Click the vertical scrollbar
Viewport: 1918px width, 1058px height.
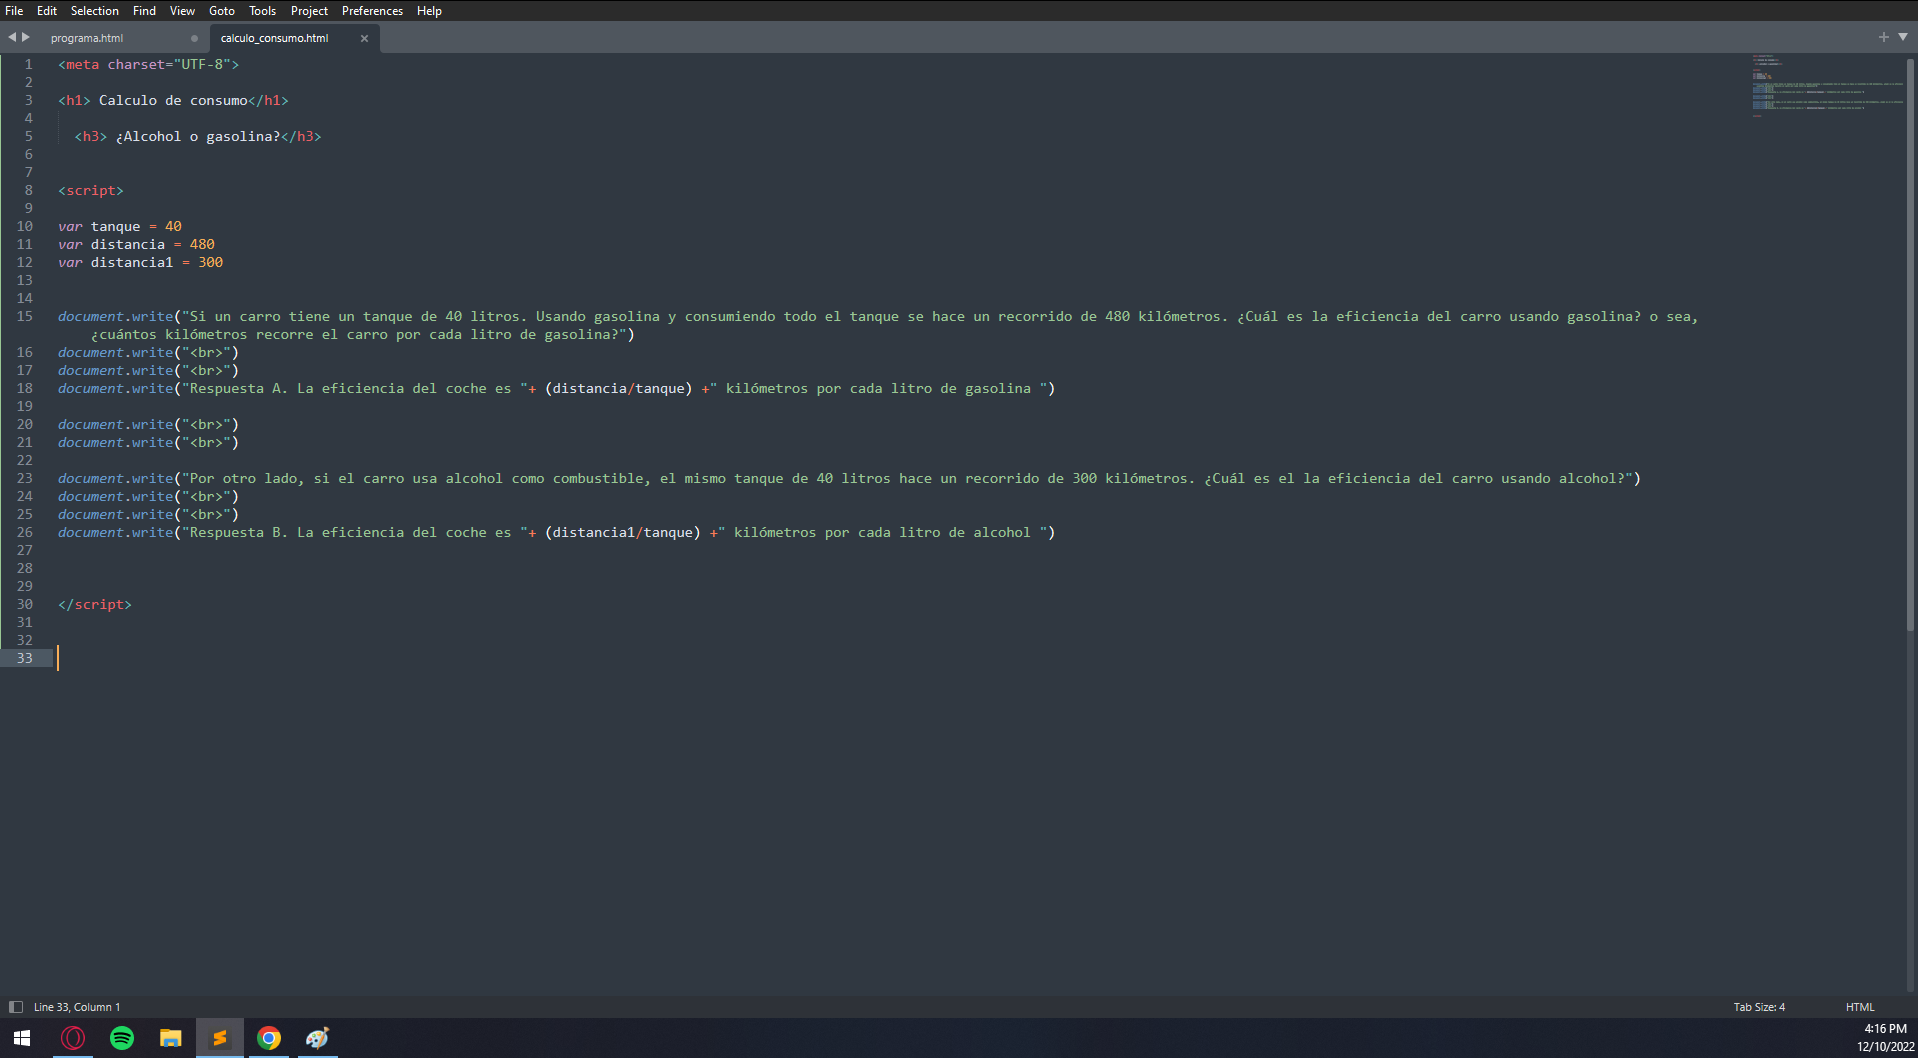tap(1911, 345)
